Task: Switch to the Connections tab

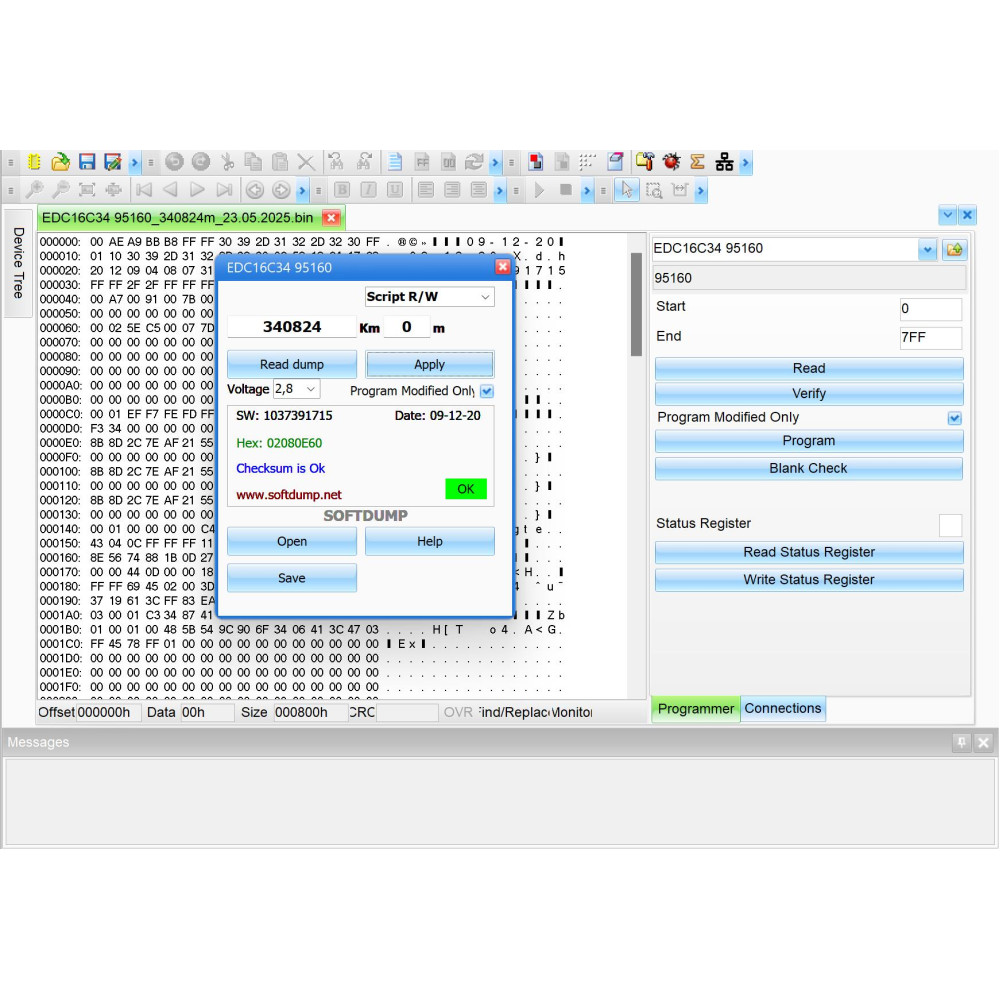Action: pos(783,709)
